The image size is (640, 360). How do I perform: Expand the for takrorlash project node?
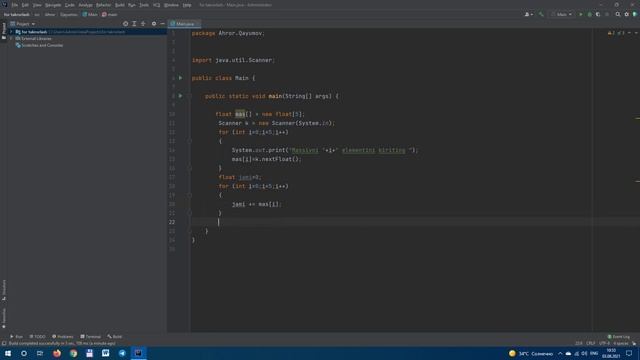(x=11, y=32)
